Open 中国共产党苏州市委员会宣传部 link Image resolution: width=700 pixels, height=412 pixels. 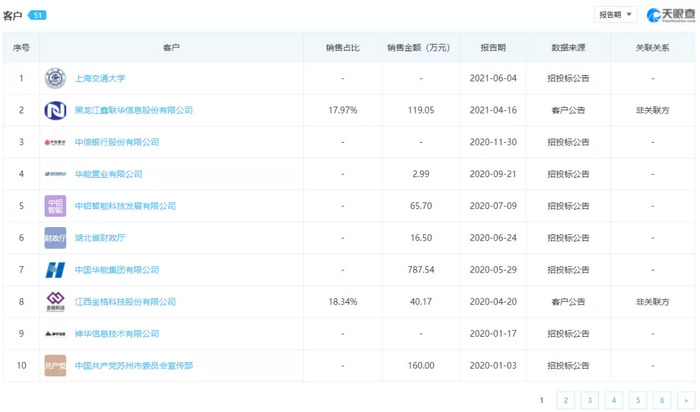coord(133,366)
